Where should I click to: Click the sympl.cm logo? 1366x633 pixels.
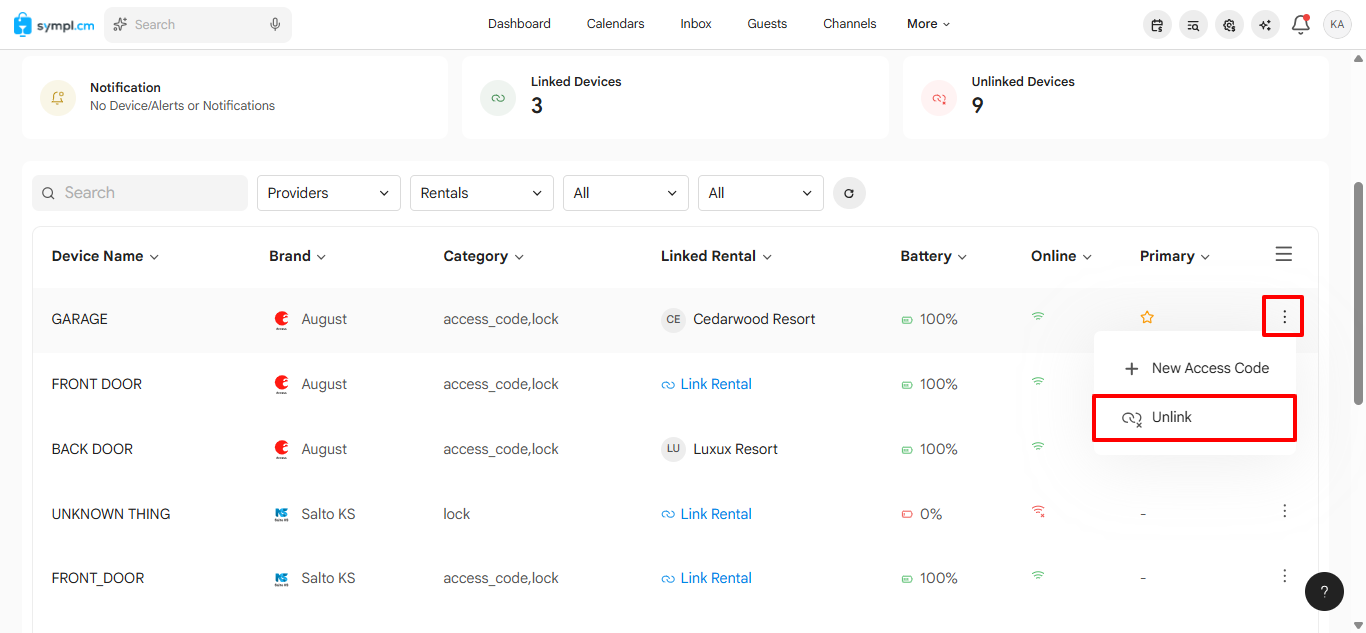pyautogui.click(x=55, y=24)
